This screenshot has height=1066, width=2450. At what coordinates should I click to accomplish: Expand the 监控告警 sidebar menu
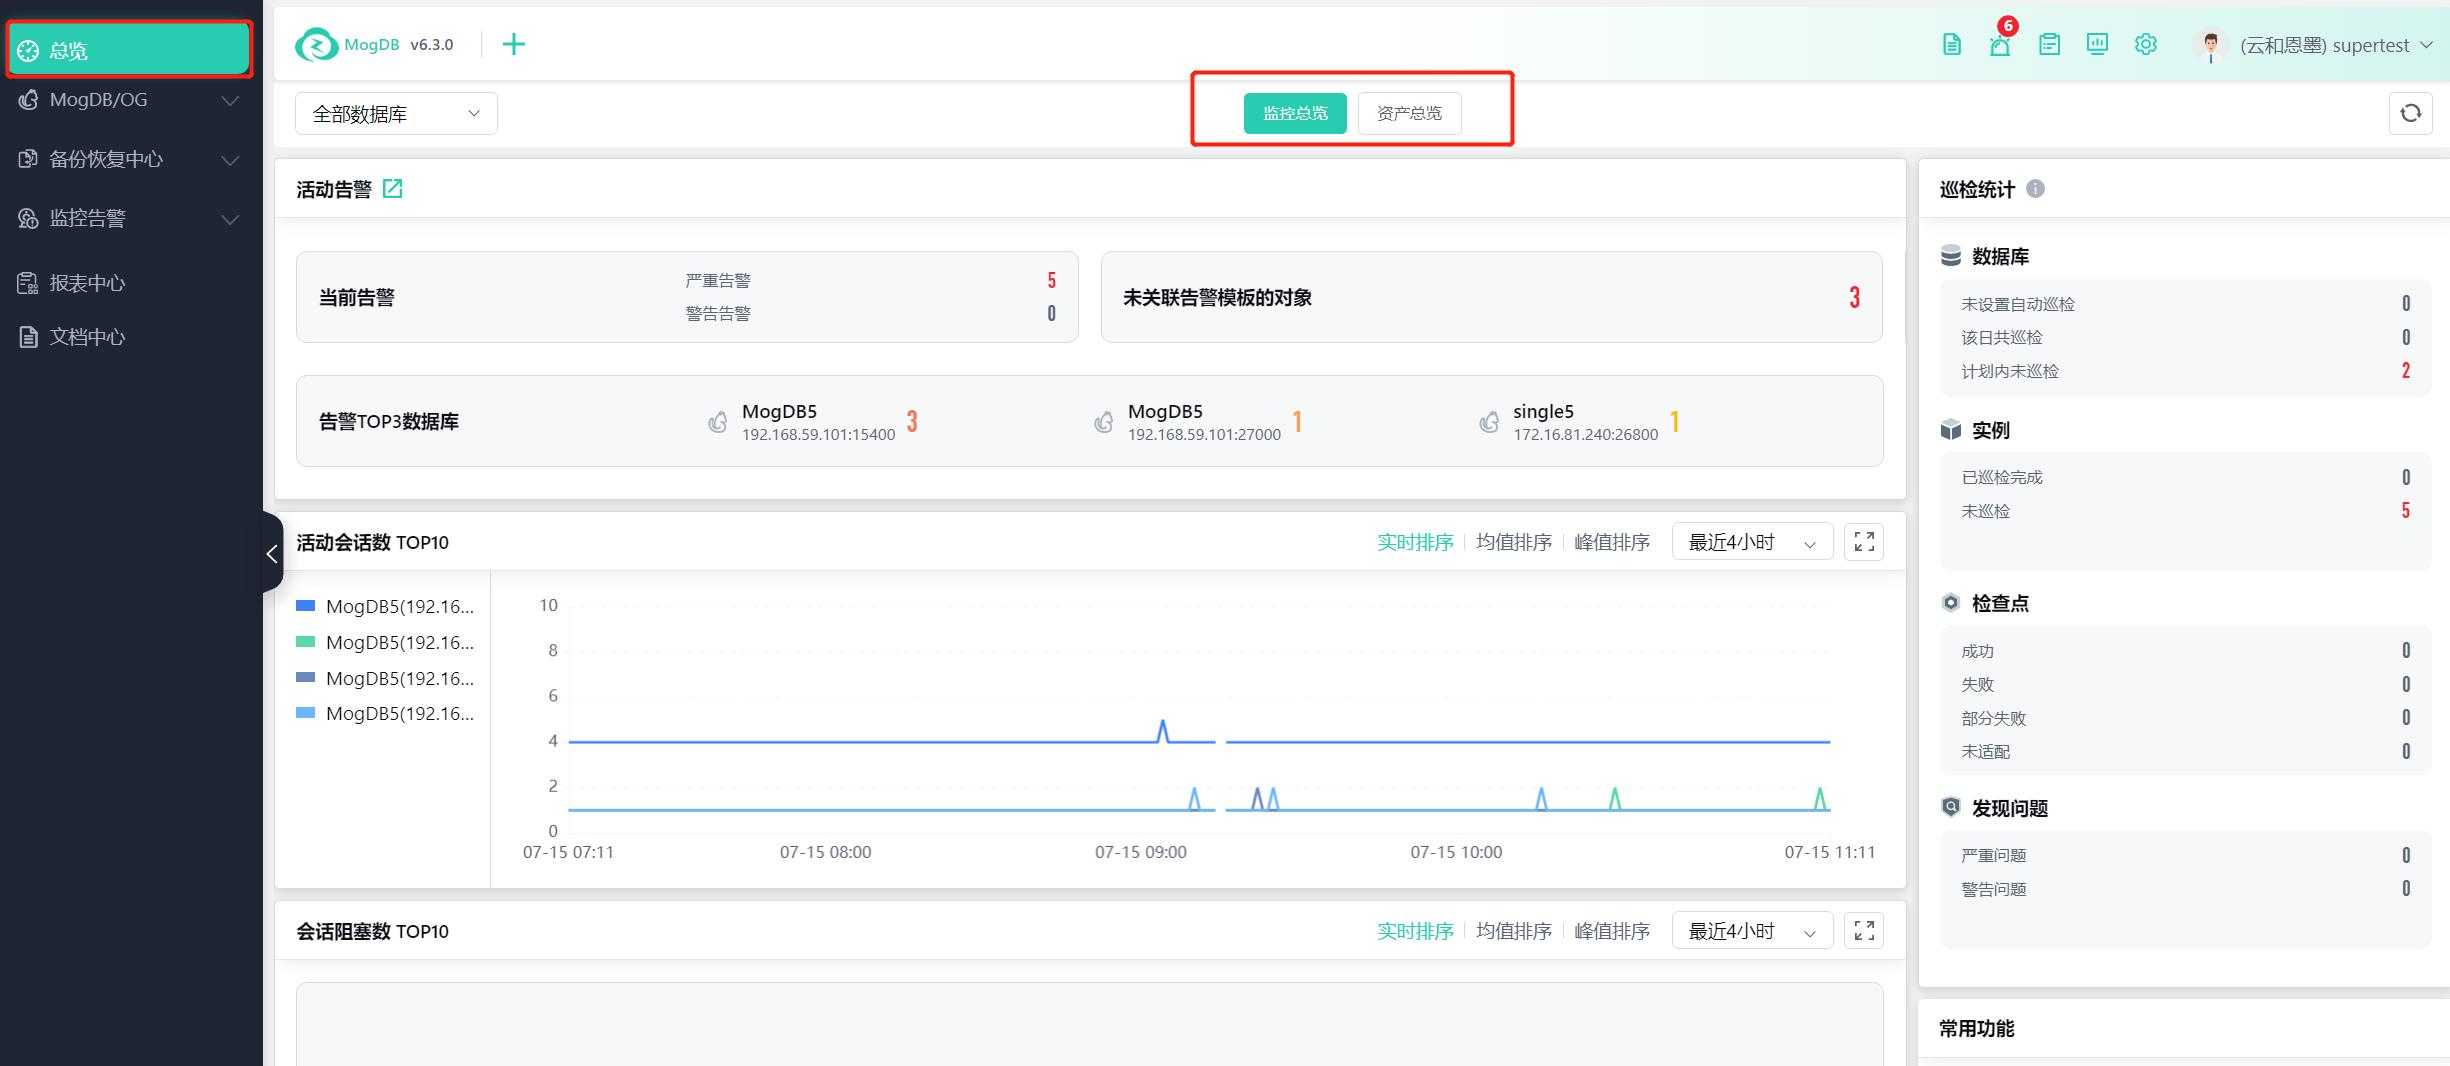tap(129, 218)
